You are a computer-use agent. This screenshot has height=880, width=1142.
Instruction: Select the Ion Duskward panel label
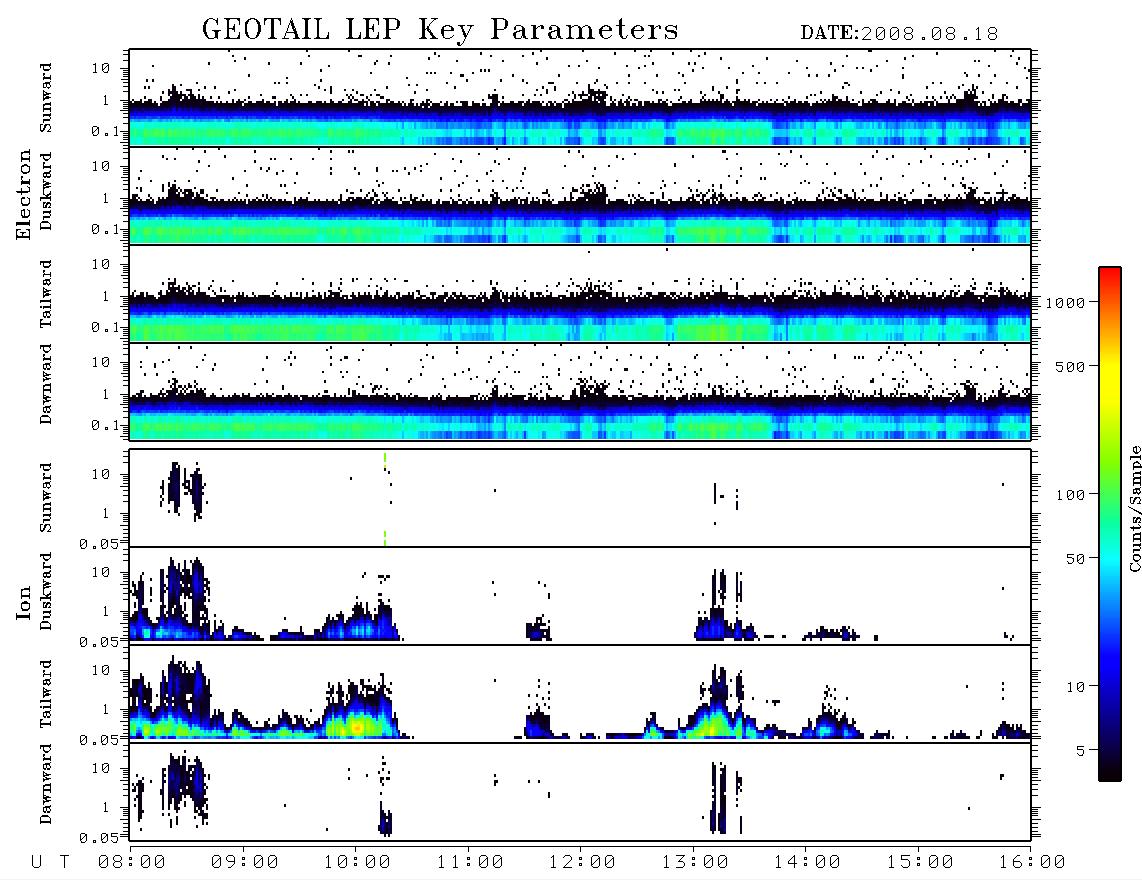click(46, 591)
